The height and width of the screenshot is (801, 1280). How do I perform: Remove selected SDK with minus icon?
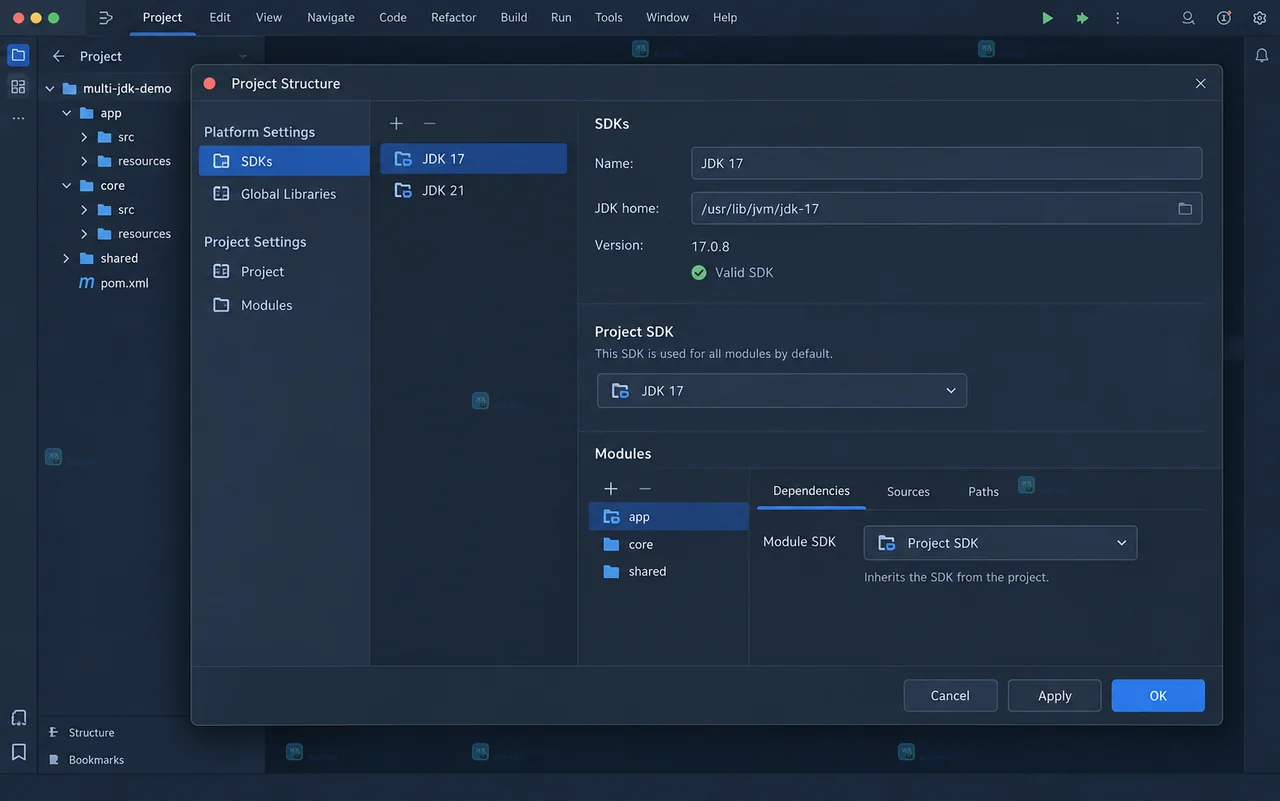click(429, 123)
